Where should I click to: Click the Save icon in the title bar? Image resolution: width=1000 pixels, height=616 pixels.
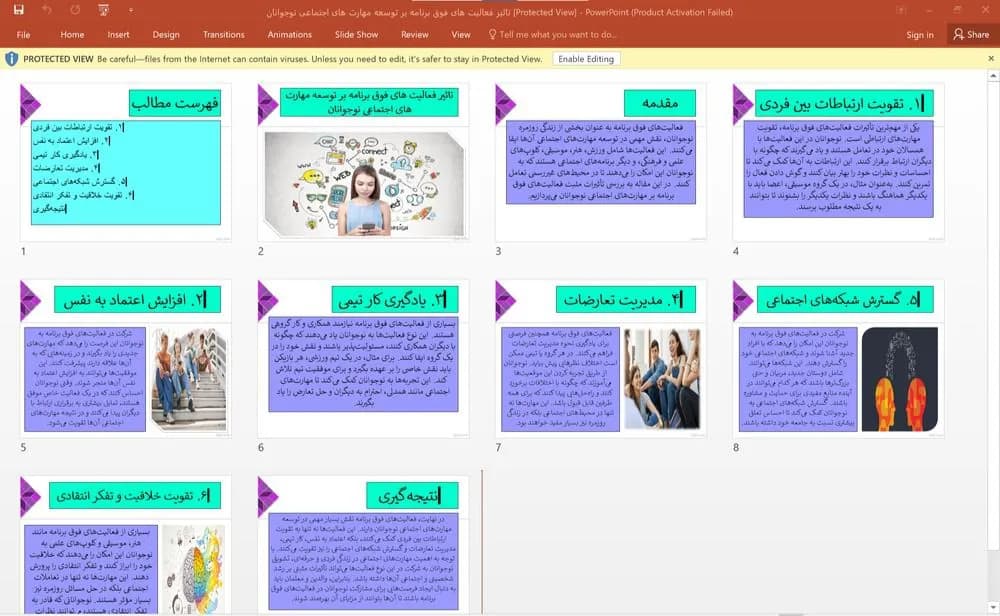coord(18,10)
